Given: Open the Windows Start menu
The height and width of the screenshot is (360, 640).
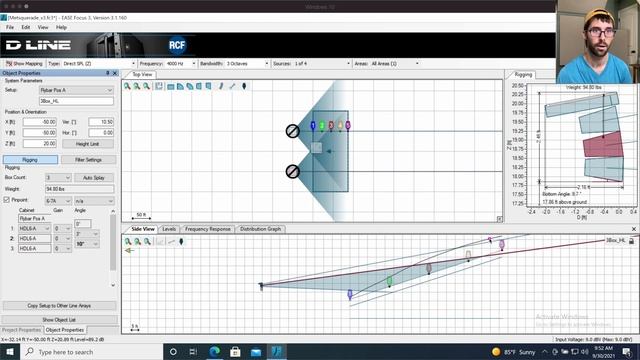Looking at the screenshot, I should click(x=10, y=352).
